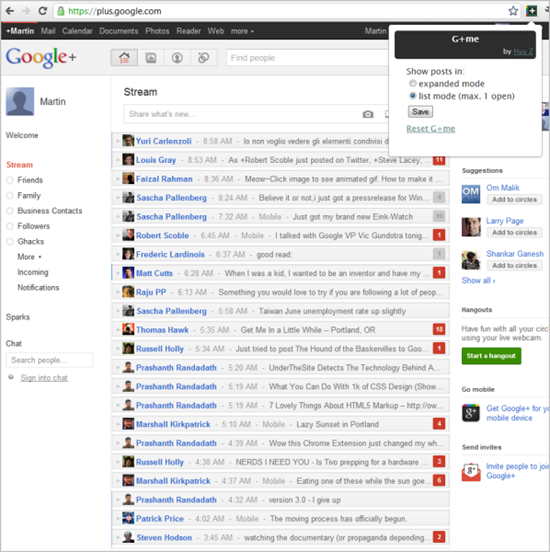Open the Home stream icon in Google+ header
550x552 pixels.
pos(124,57)
